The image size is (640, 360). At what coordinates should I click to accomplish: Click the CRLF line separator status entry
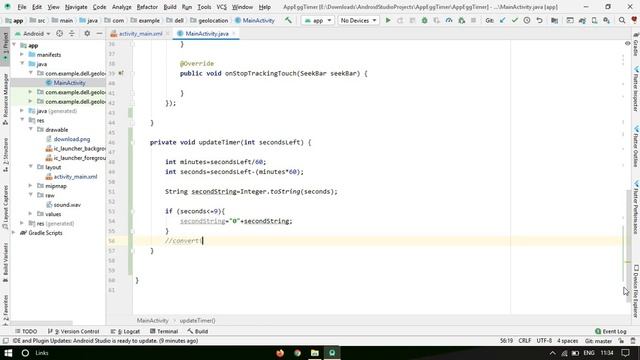coord(524,341)
